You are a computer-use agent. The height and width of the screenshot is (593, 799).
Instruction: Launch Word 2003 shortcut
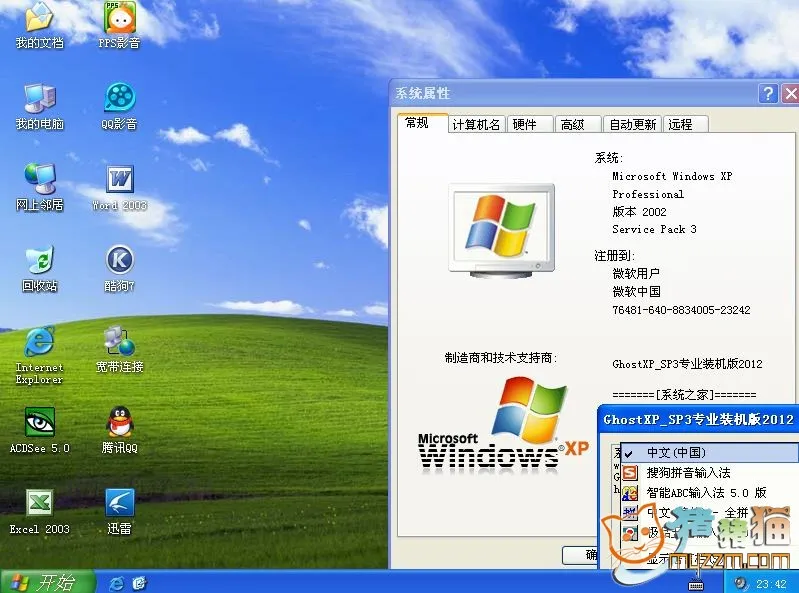tap(119, 187)
